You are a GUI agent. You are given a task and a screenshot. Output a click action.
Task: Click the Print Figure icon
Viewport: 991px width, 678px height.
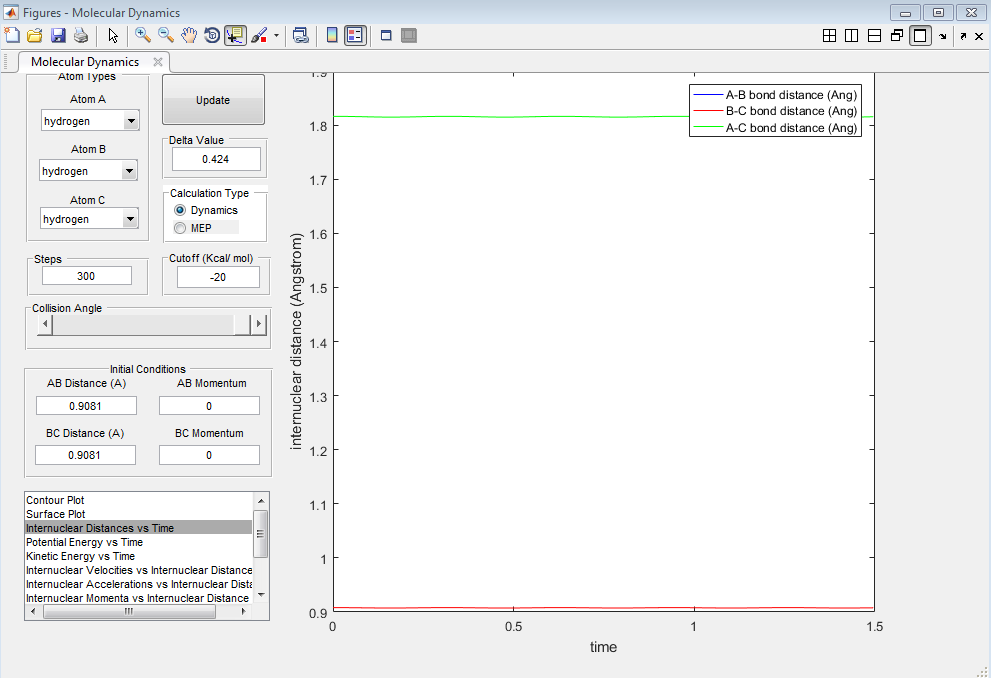coord(81,35)
